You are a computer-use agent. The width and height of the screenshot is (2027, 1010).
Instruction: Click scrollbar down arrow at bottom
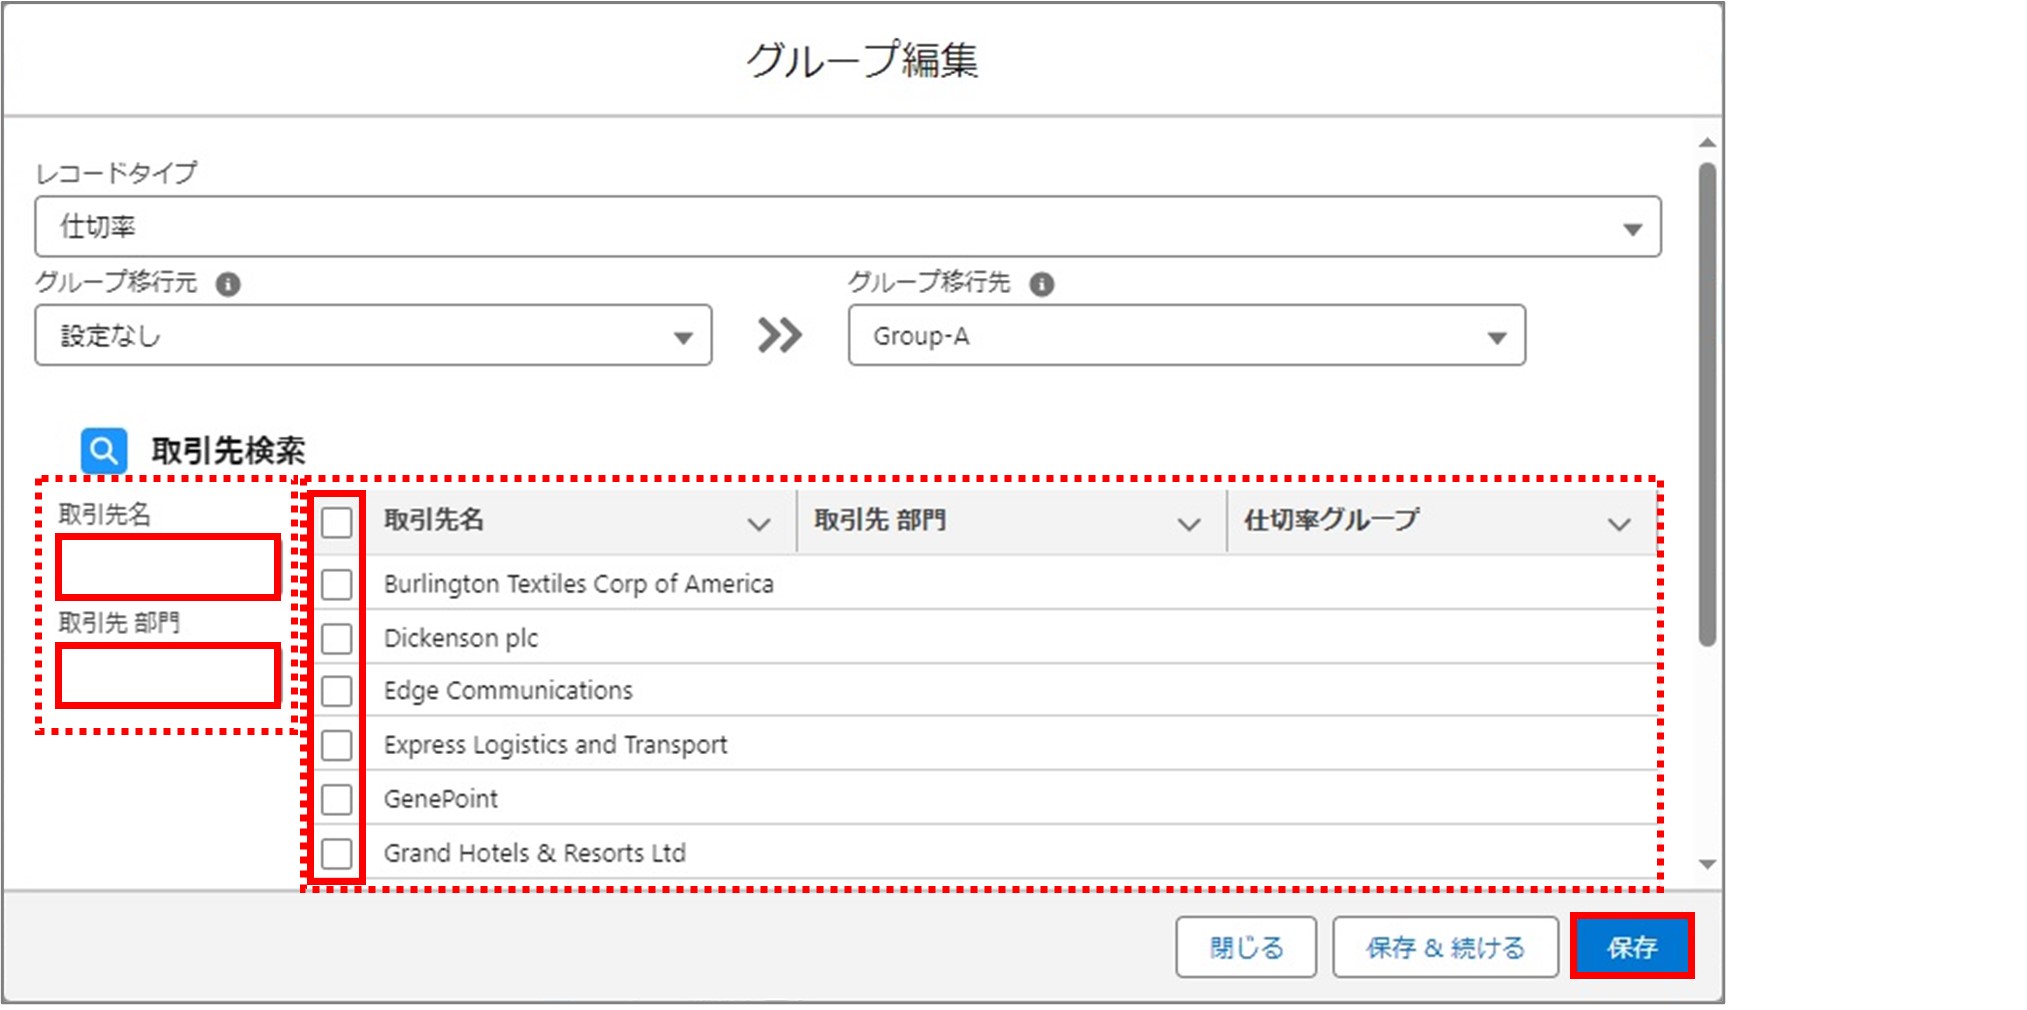(1707, 864)
